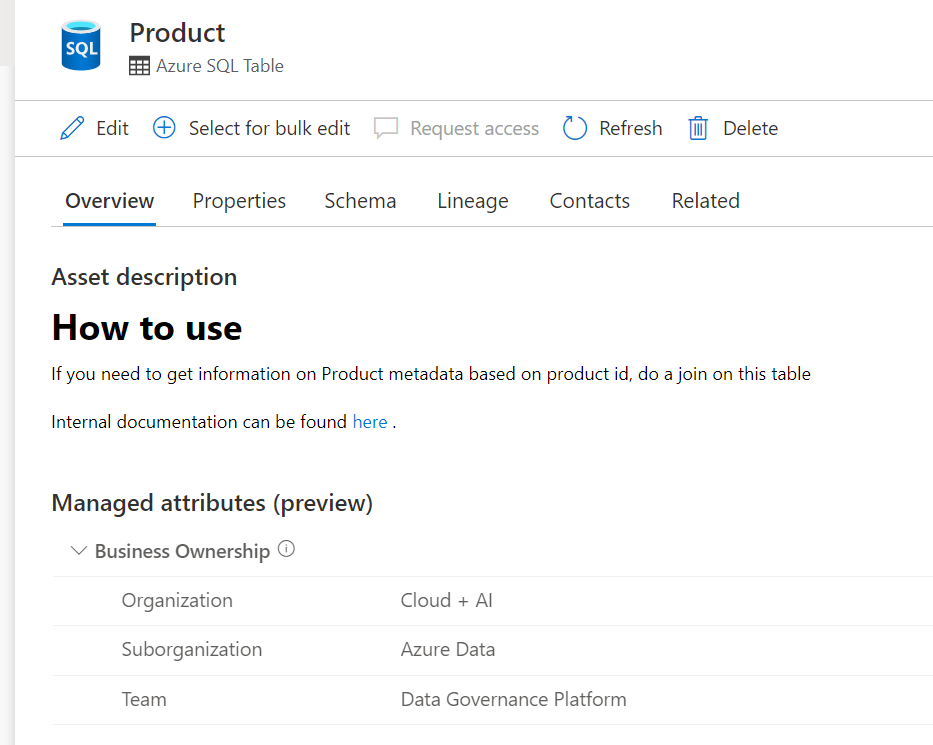
Task: Click the bulk edit plus-circle icon
Action: [164, 128]
